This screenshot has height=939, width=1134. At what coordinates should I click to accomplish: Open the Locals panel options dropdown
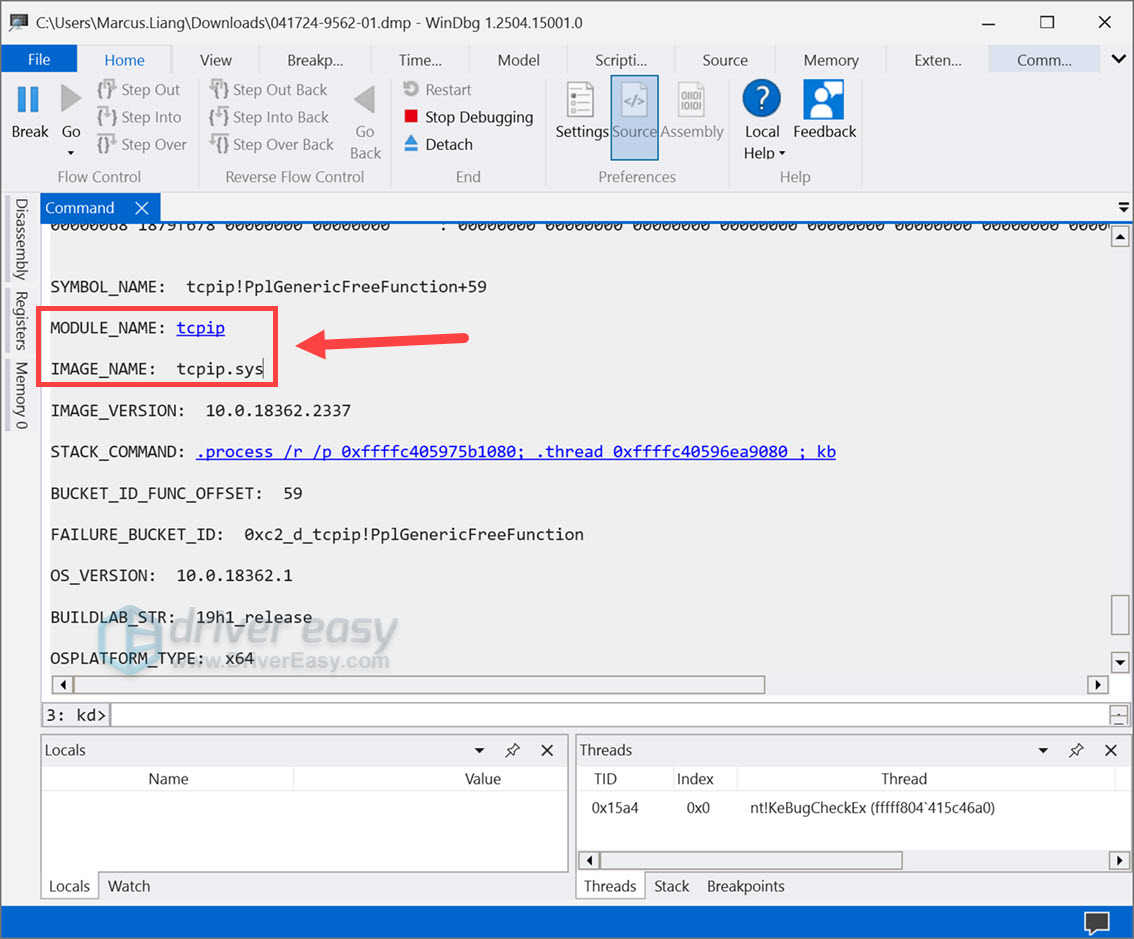click(479, 750)
